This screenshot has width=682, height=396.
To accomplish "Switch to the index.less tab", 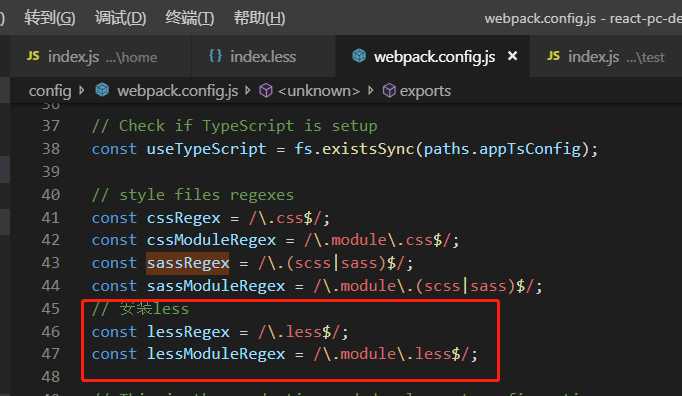I will (x=263, y=57).
